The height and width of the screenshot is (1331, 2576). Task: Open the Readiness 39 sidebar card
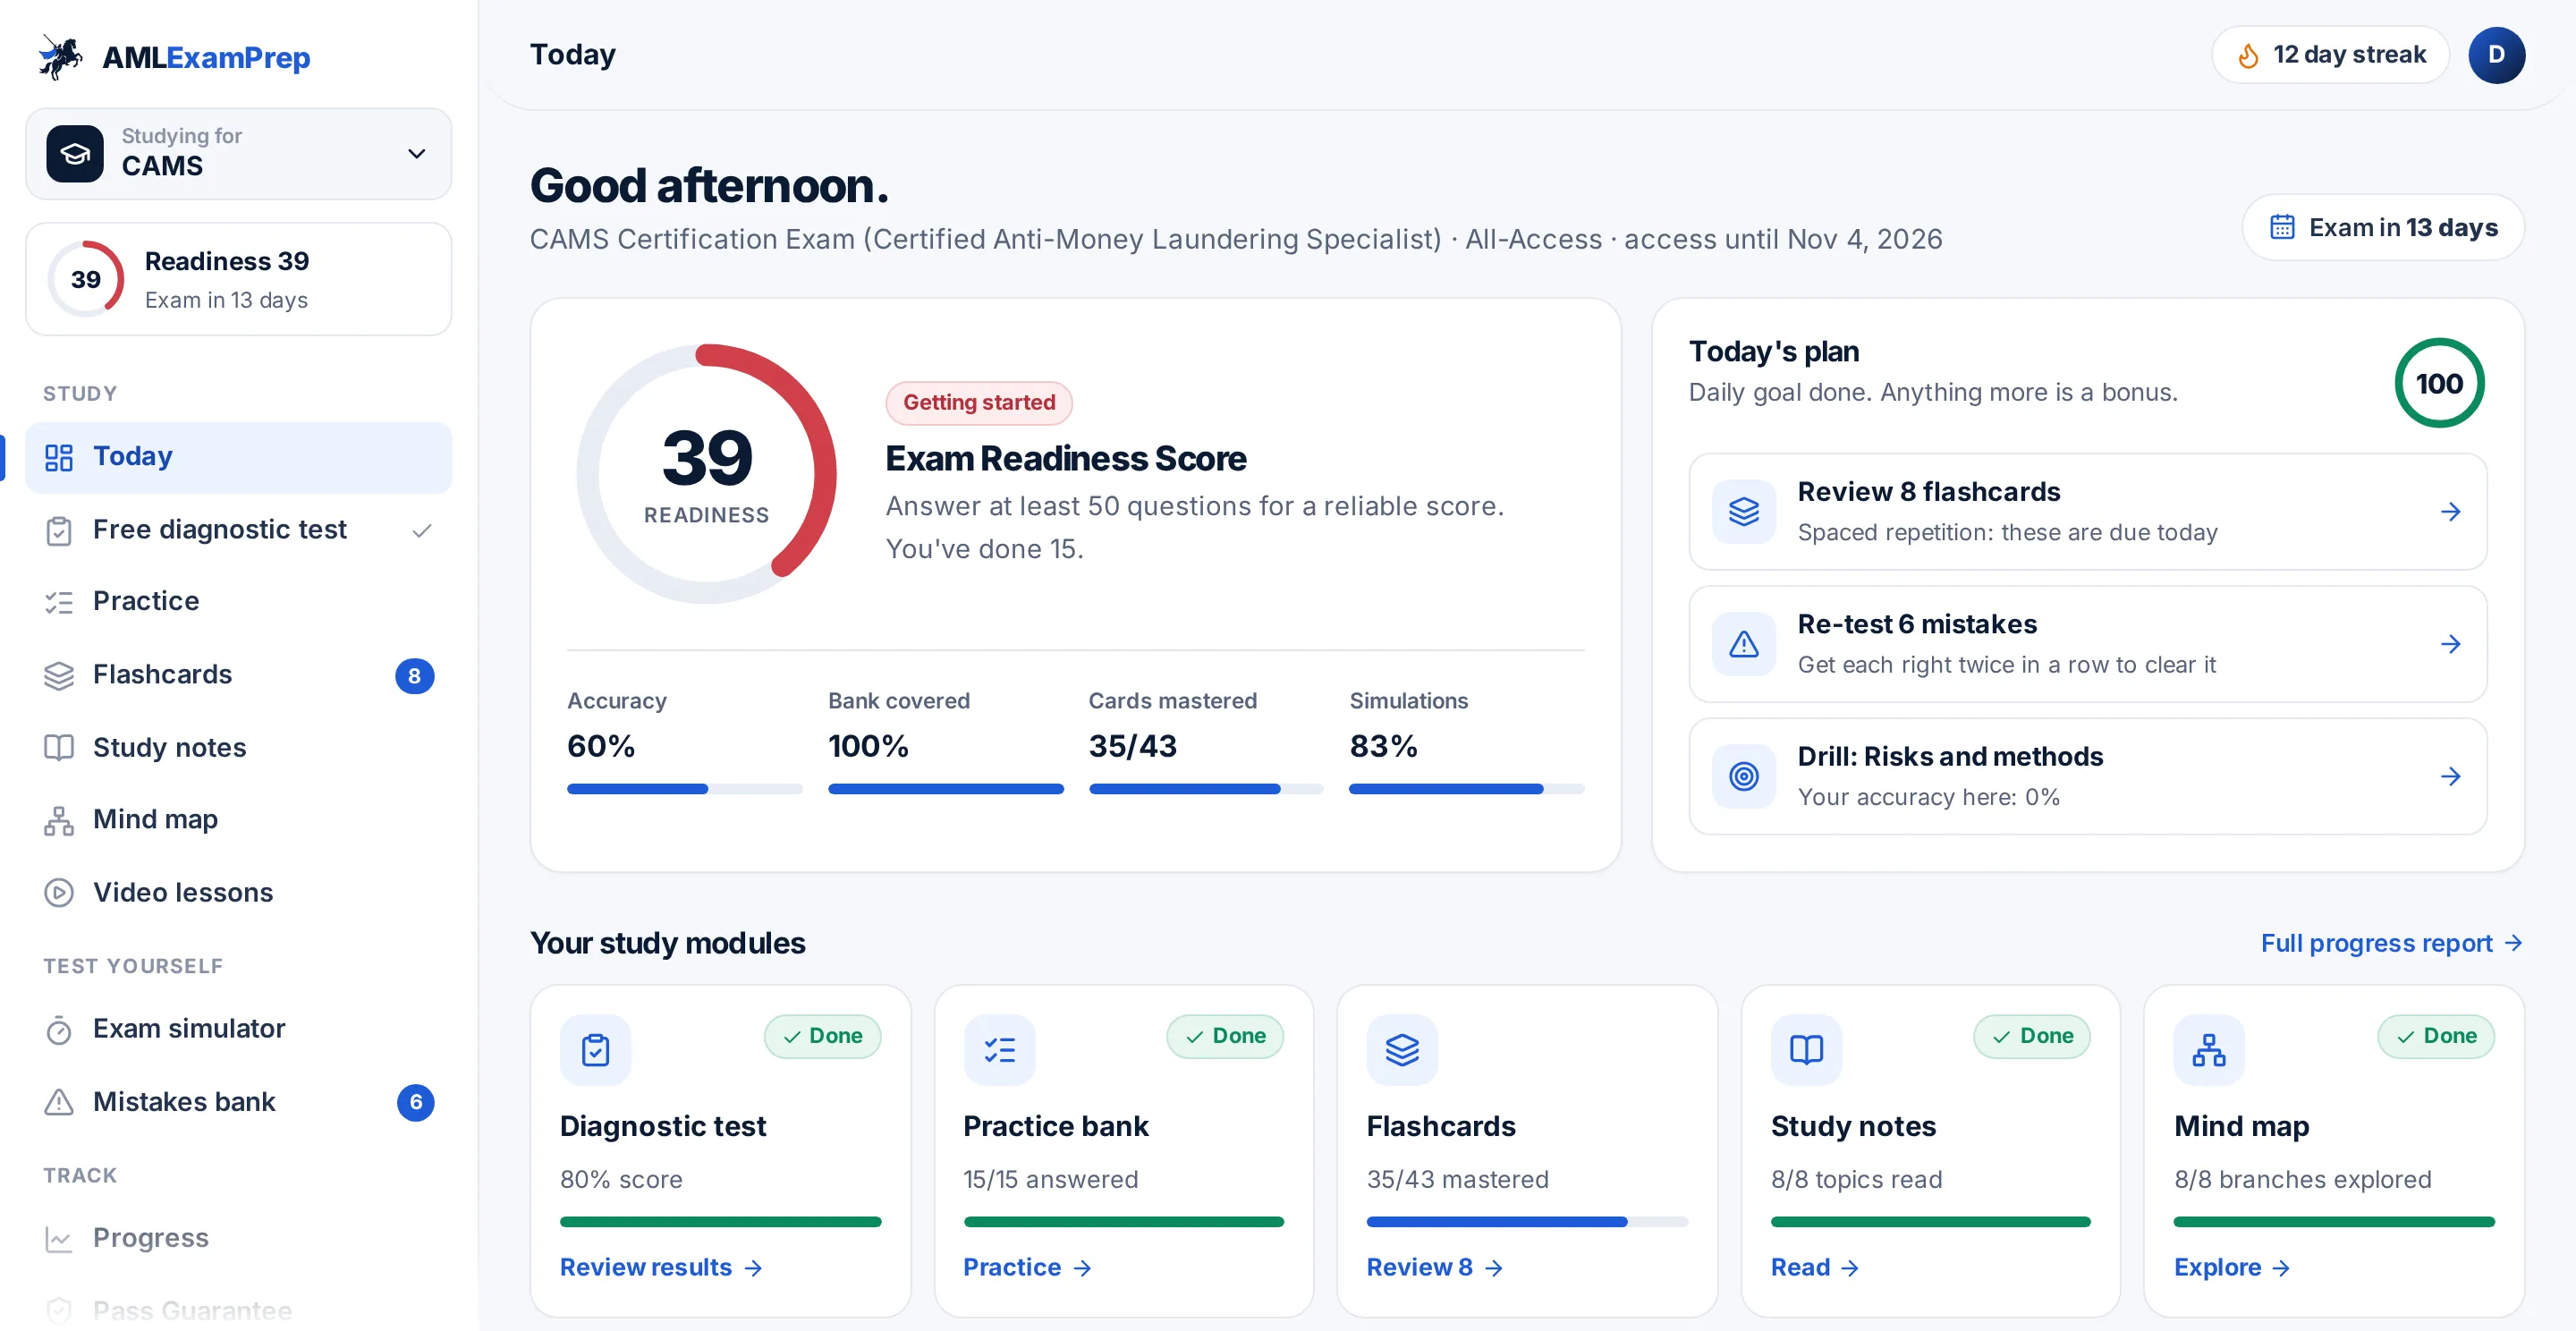pos(238,279)
